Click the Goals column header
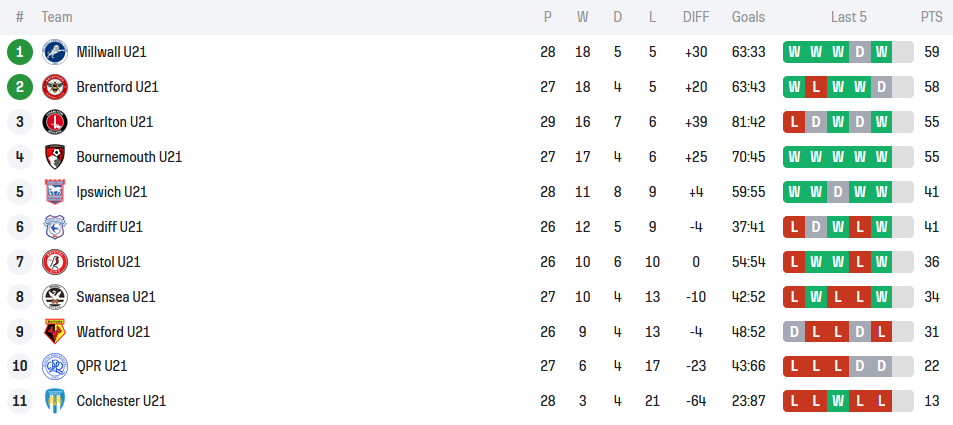This screenshot has width=953, height=425. [x=748, y=17]
